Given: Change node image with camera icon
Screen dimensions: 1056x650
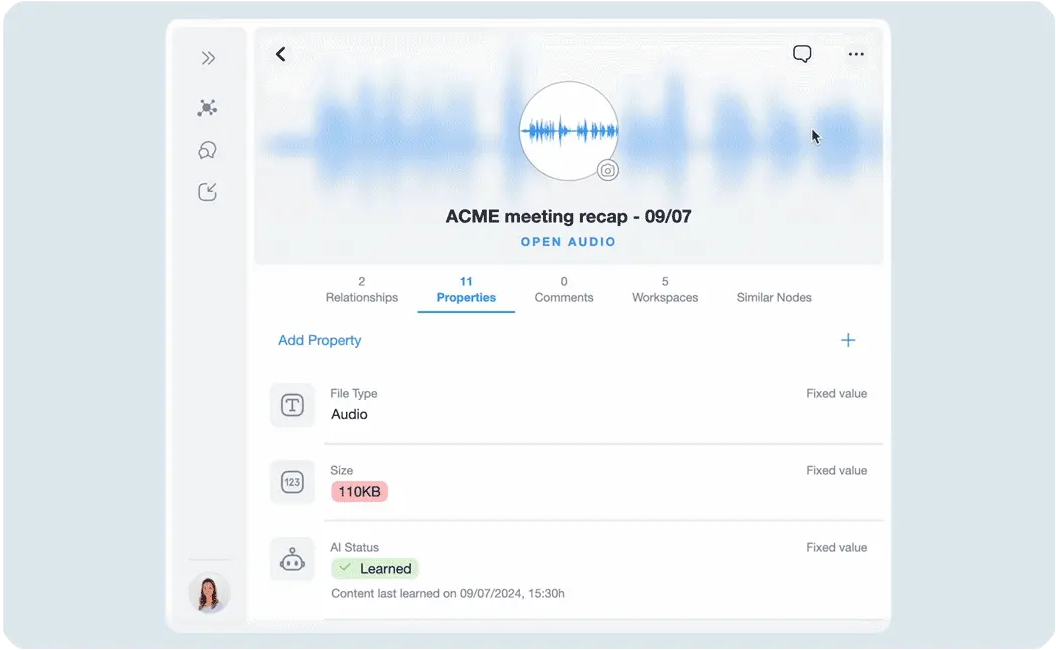Looking at the screenshot, I should pos(607,170).
